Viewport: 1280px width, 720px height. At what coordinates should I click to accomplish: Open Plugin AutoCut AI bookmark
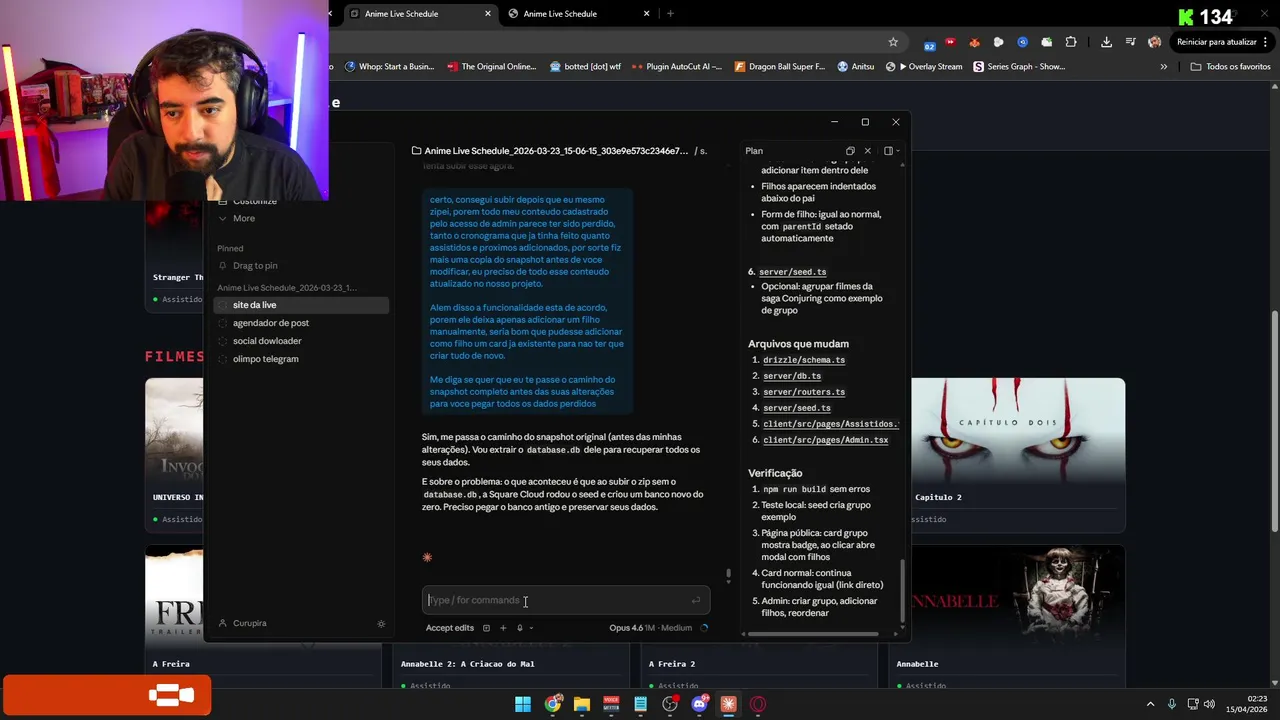677,67
